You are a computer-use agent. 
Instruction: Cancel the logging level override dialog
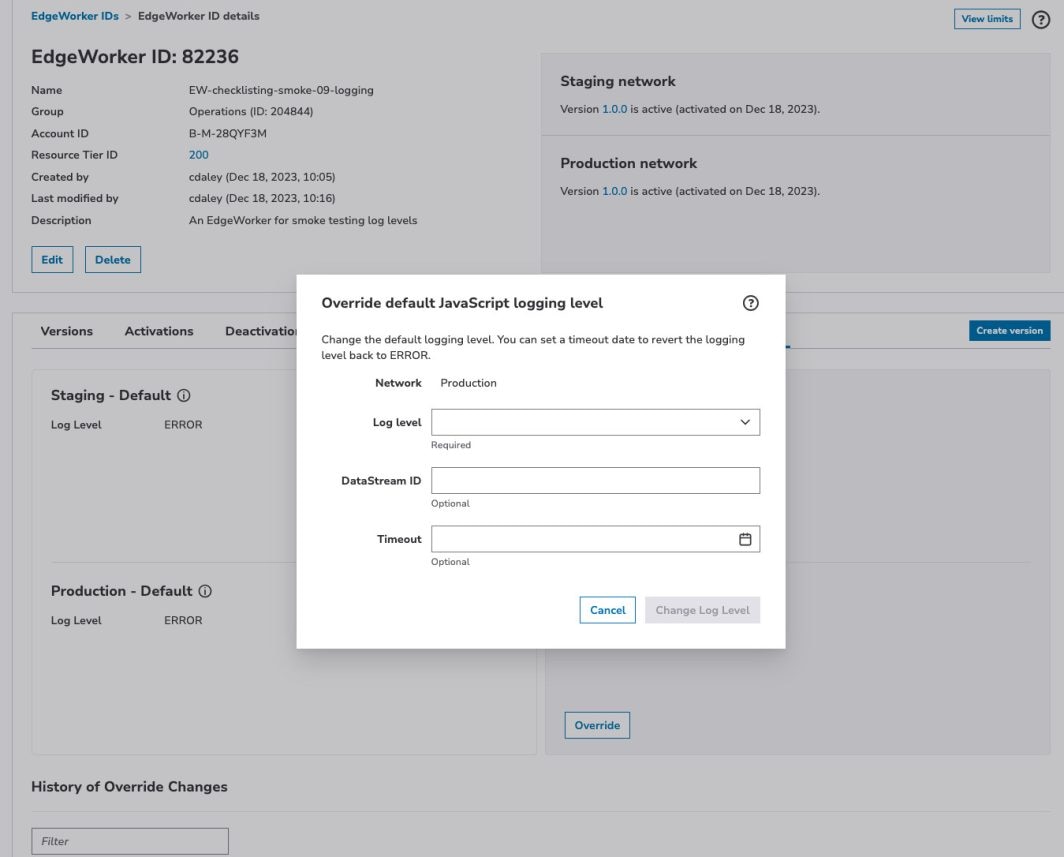[x=607, y=610]
